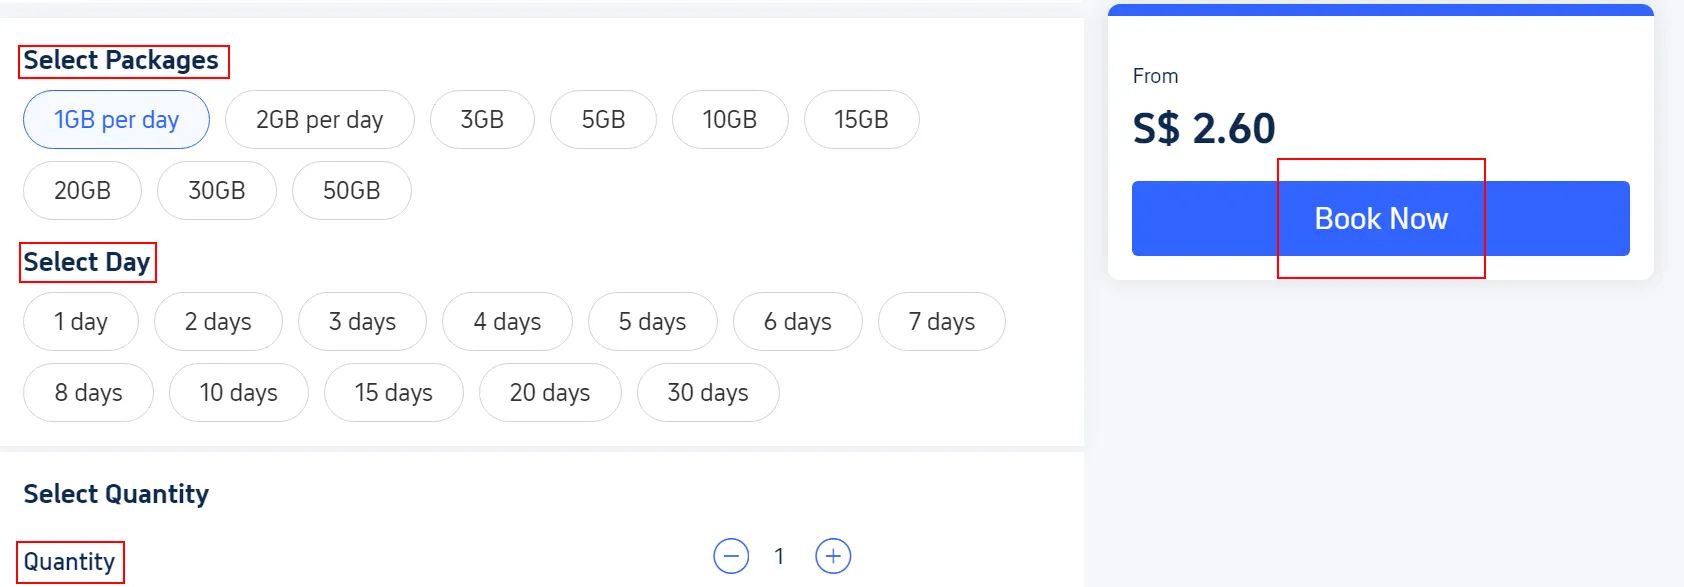The height and width of the screenshot is (587, 1684).
Task: Choose the 3GB package option
Action: point(482,119)
